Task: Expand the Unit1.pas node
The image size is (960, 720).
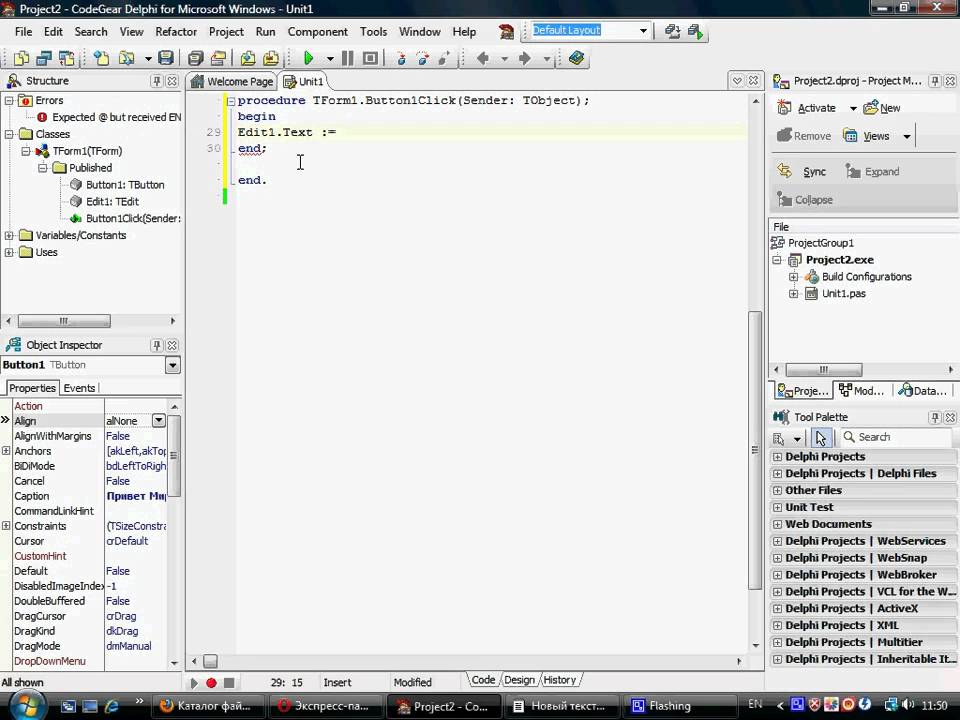Action: [x=793, y=294]
